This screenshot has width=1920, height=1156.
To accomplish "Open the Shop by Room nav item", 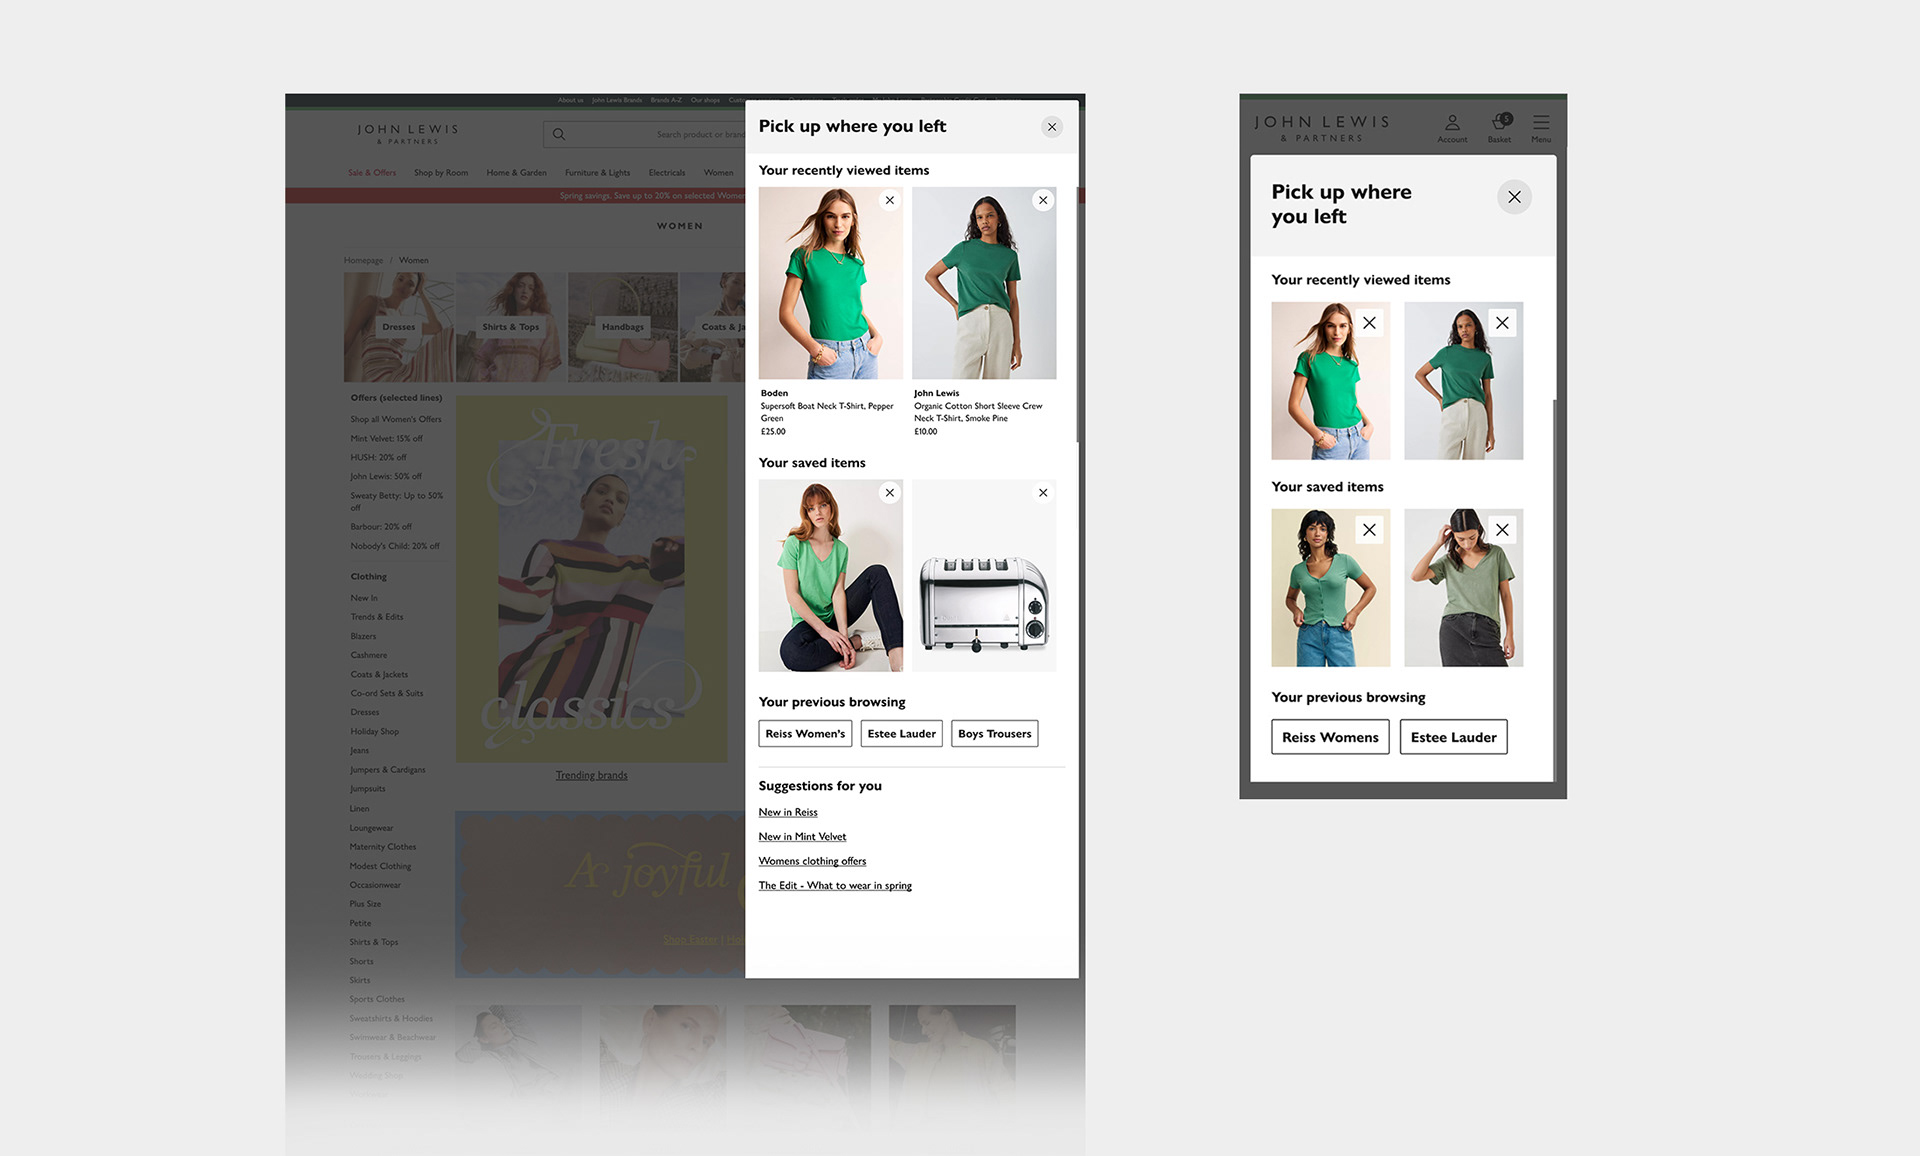I will 441,173.
